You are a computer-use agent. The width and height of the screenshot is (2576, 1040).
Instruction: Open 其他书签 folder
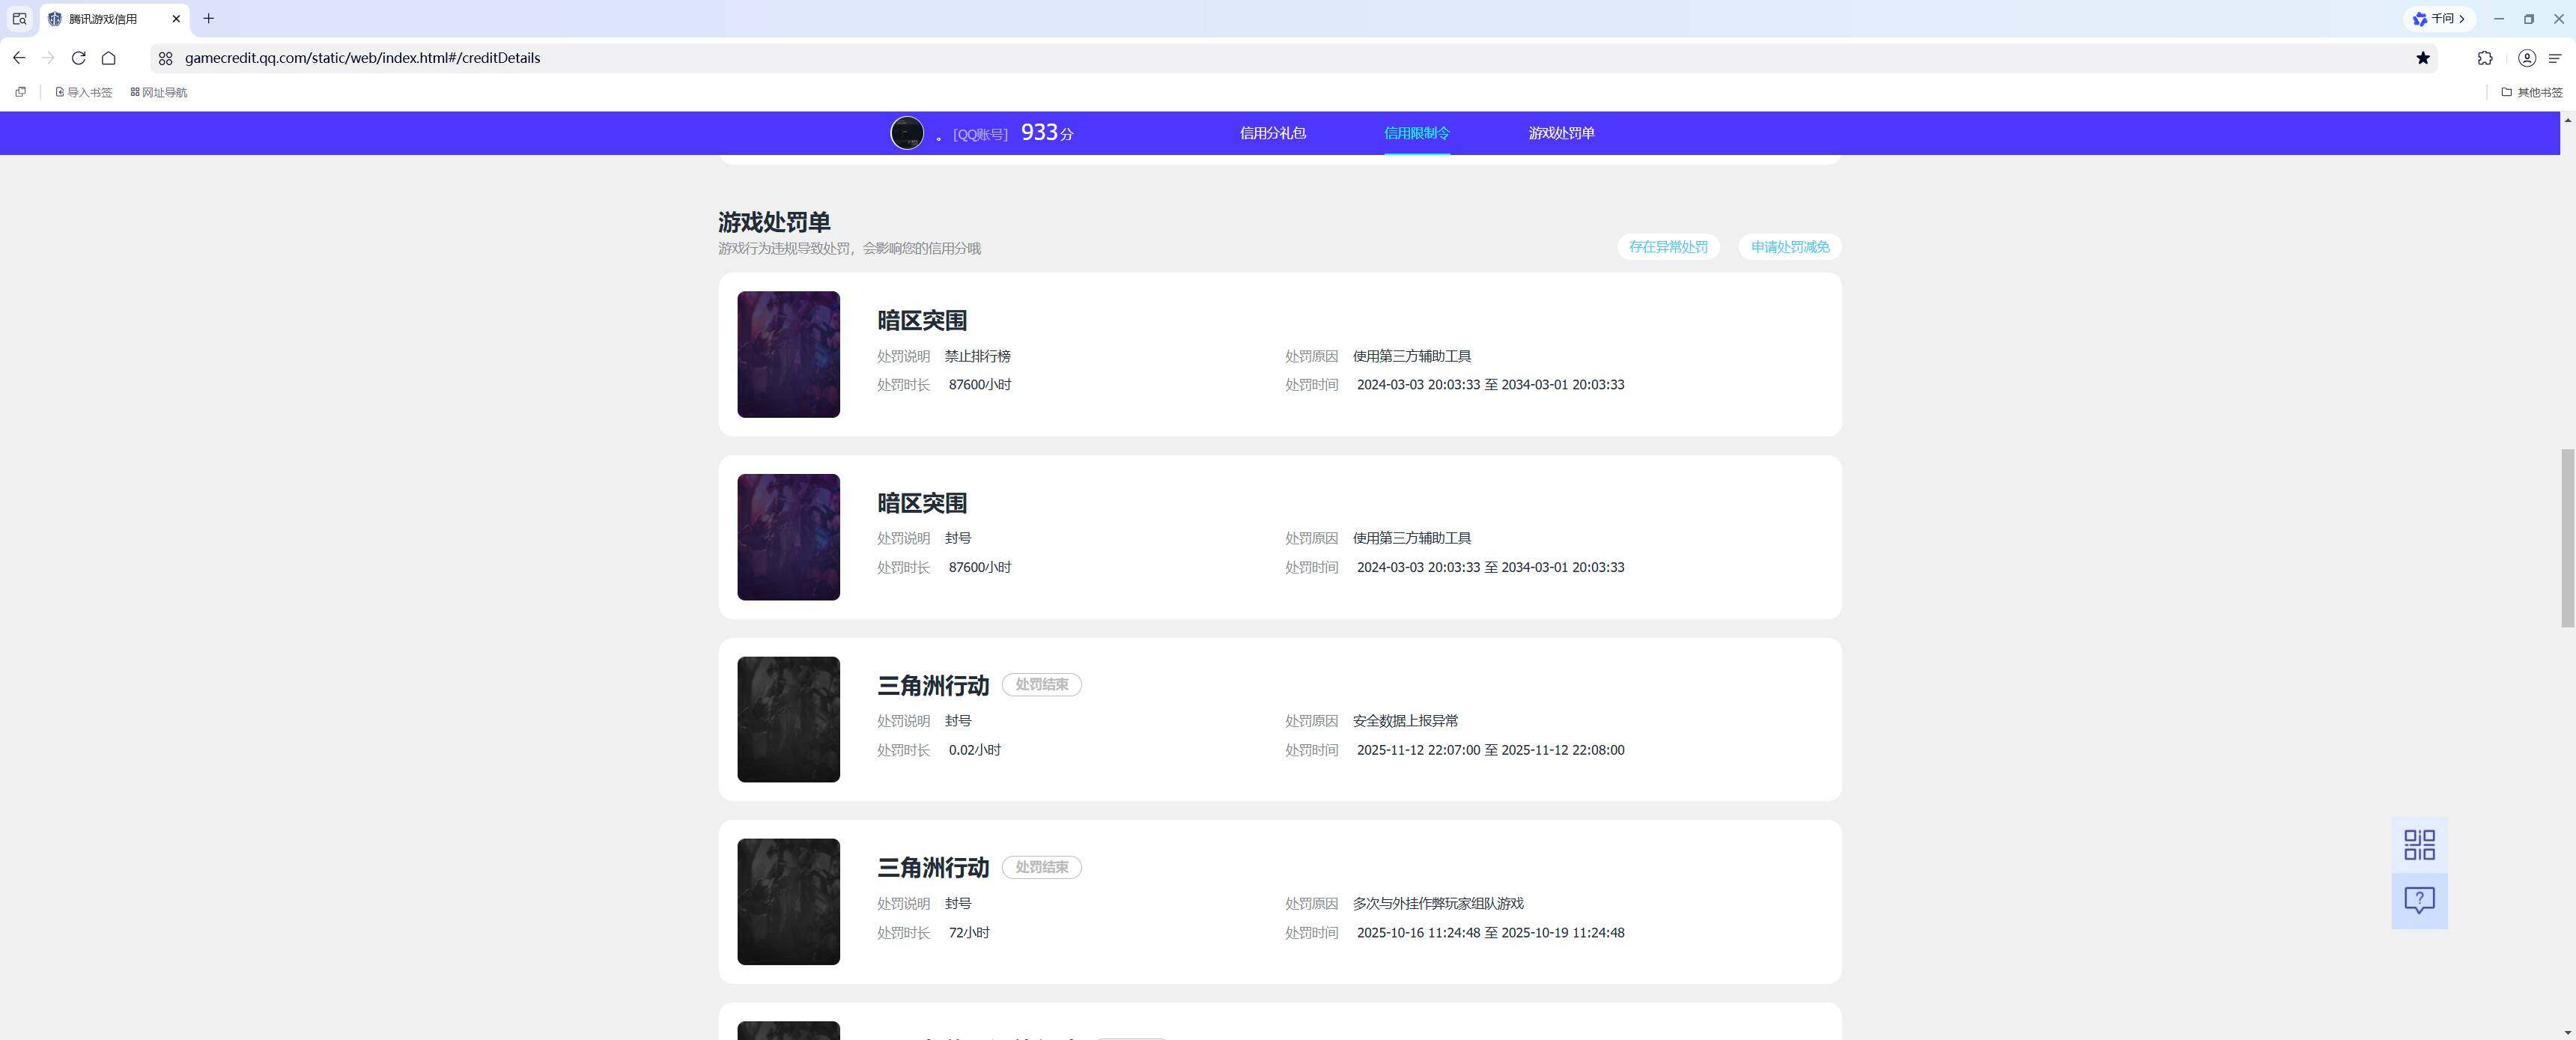click(x=2531, y=92)
